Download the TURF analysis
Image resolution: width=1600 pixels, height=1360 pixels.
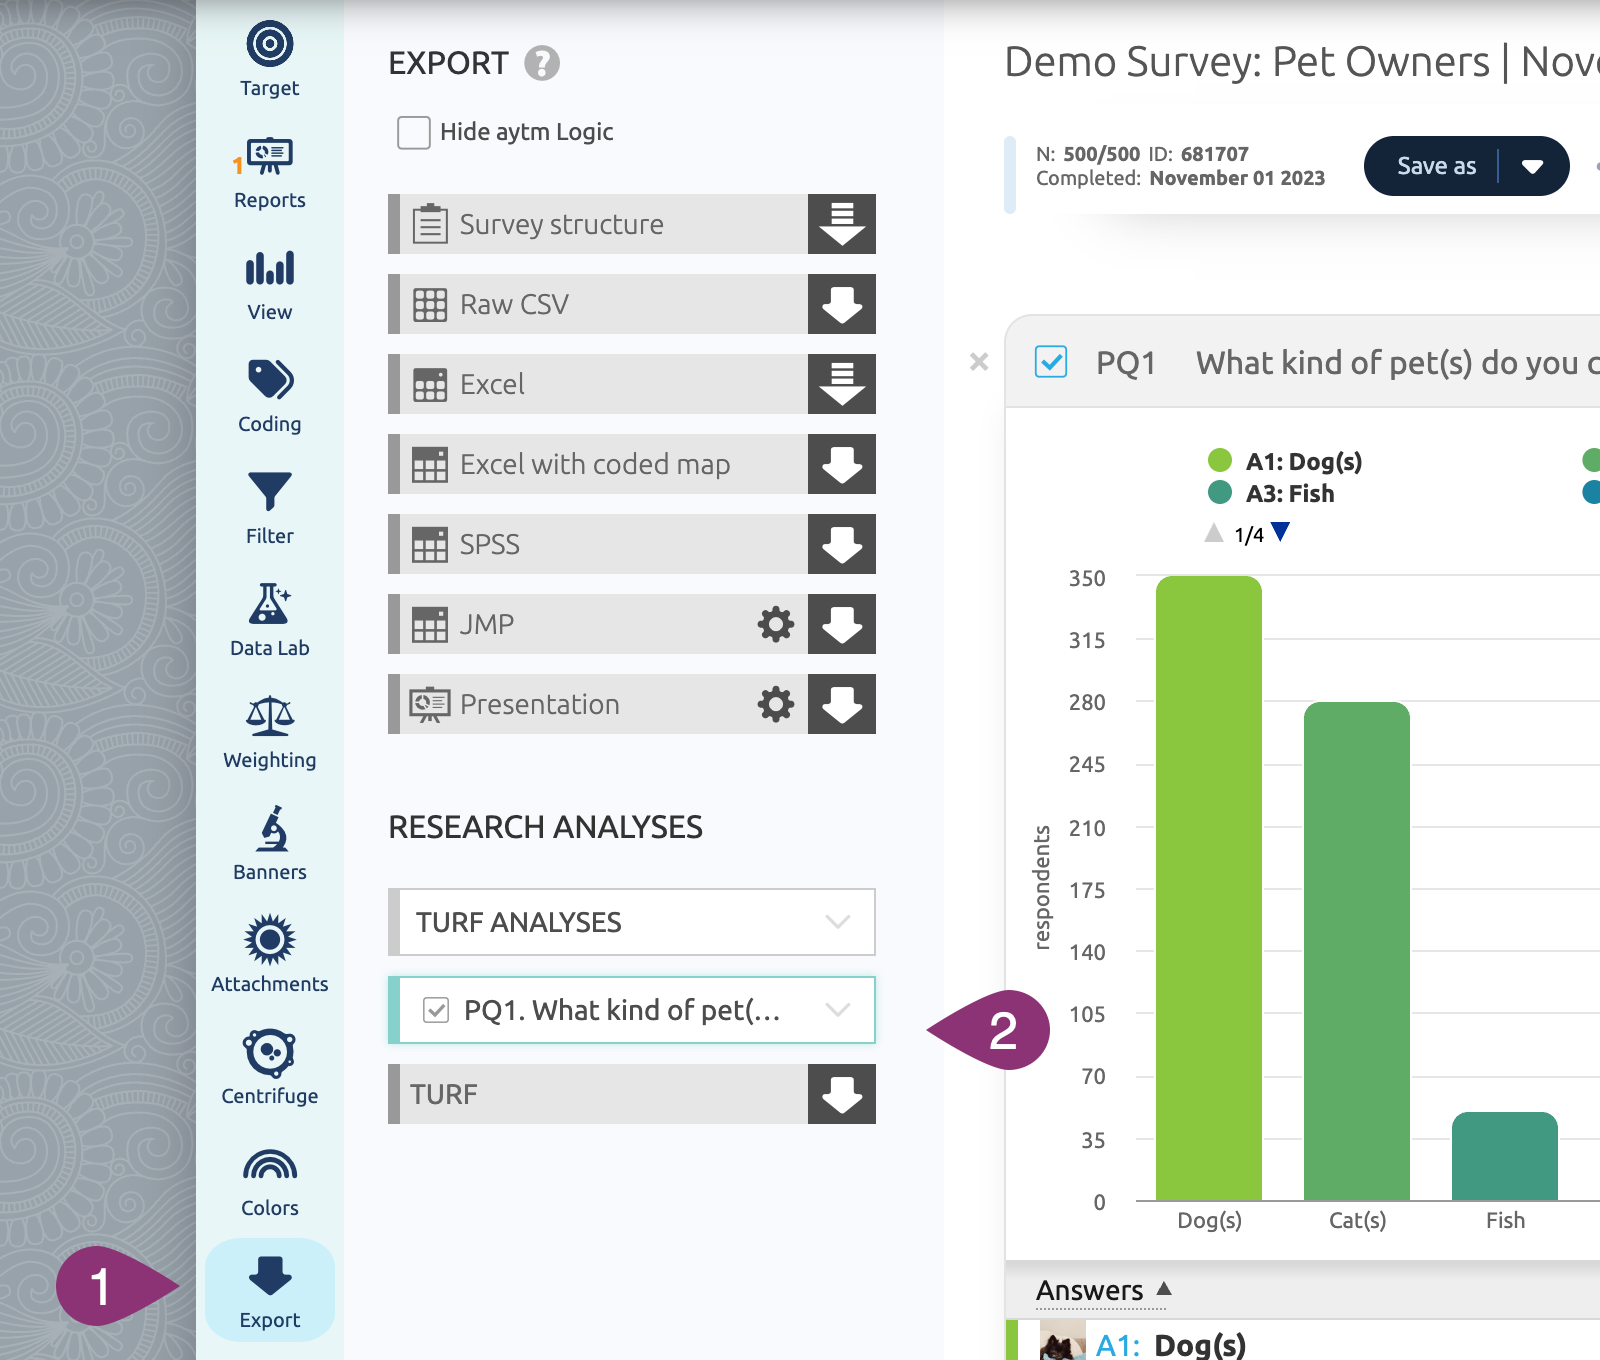click(x=841, y=1094)
